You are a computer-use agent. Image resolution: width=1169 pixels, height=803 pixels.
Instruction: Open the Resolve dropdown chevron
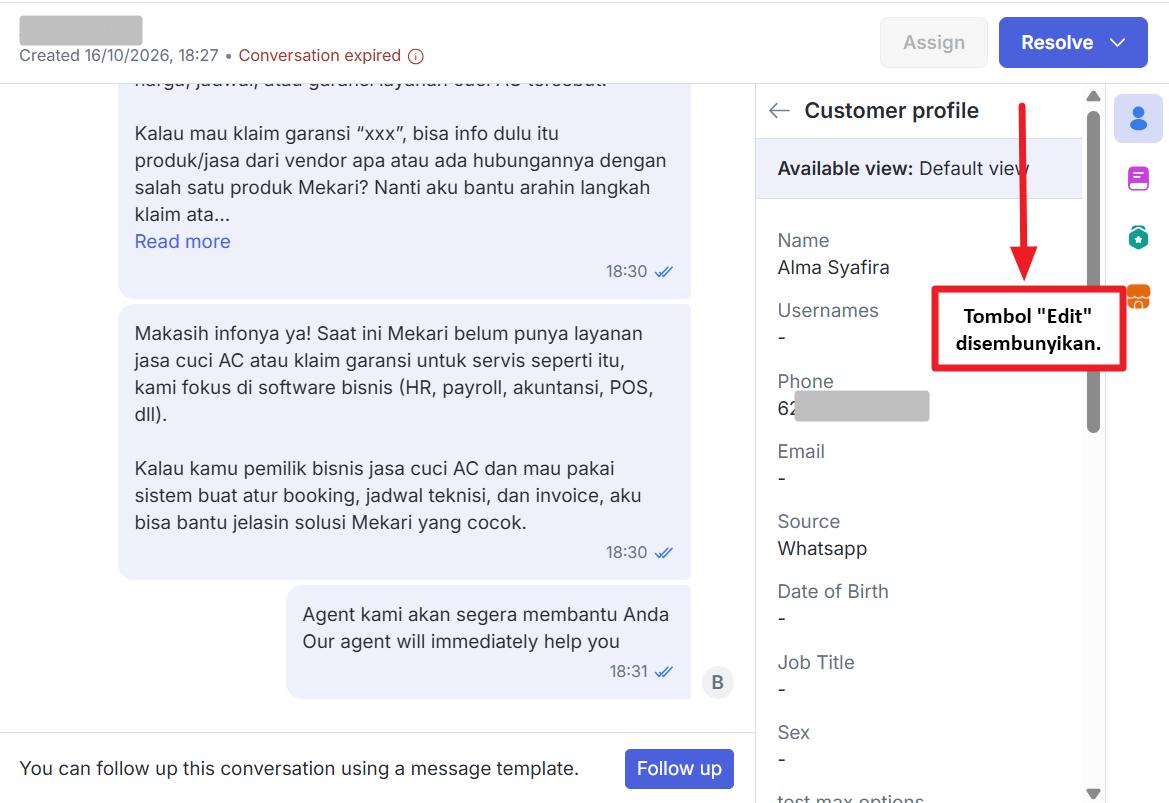(1117, 42)
